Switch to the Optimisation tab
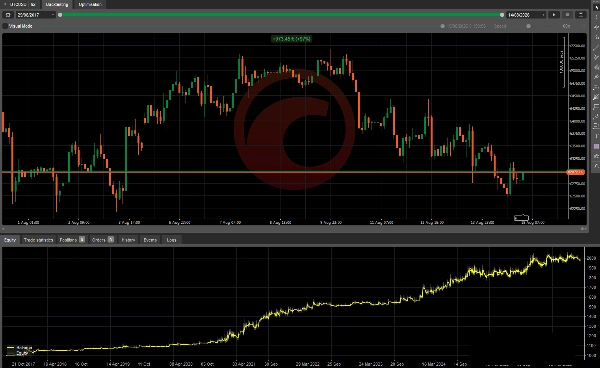 pos(90,4)
